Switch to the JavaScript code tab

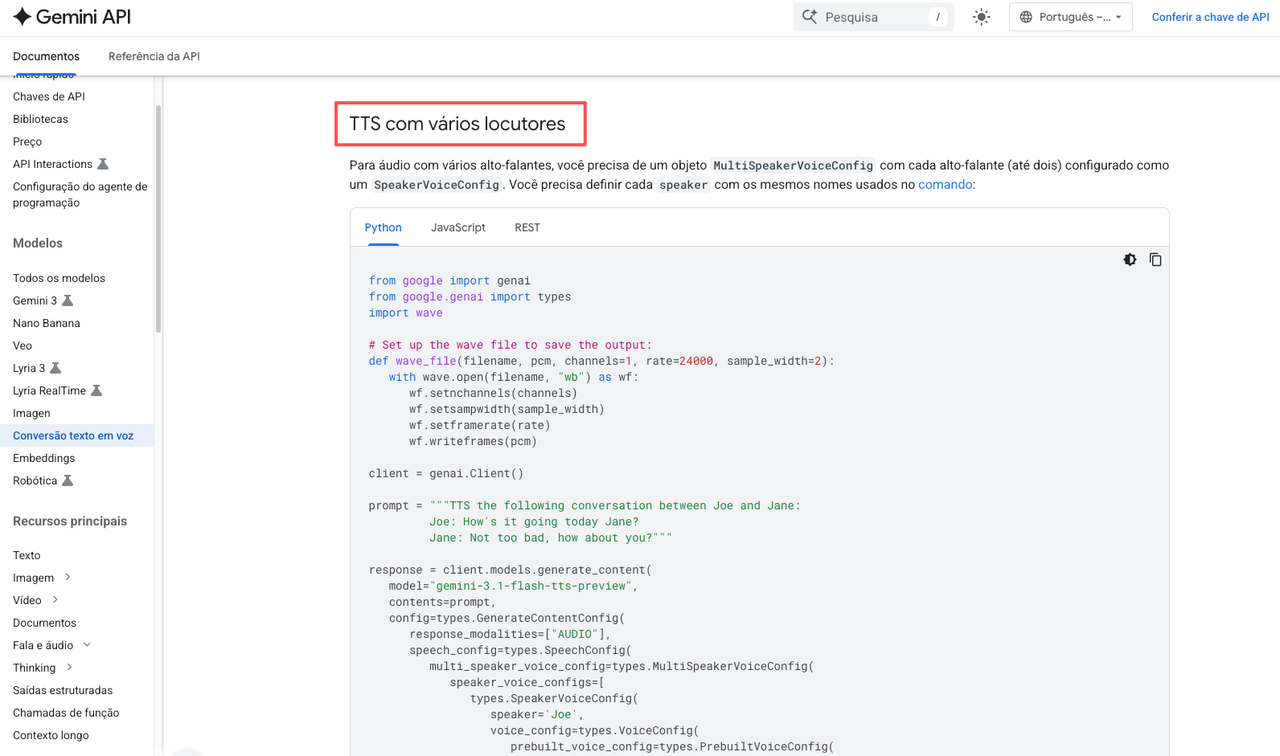(x=458, y=228)
